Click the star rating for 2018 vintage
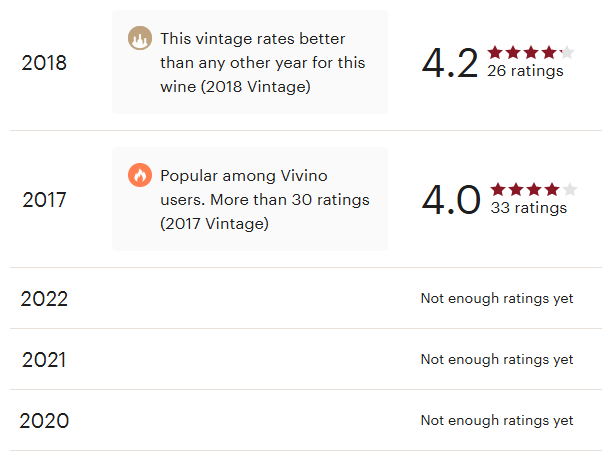 point(530,53)
